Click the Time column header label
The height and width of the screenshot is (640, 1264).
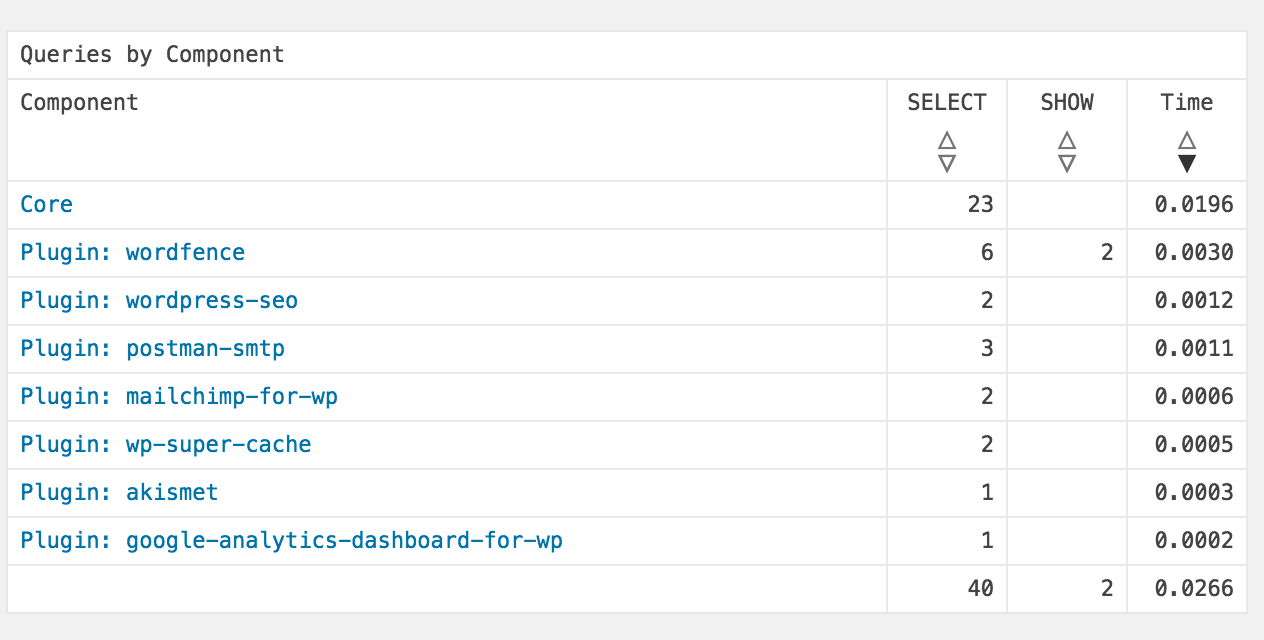tap(1187, 102)
